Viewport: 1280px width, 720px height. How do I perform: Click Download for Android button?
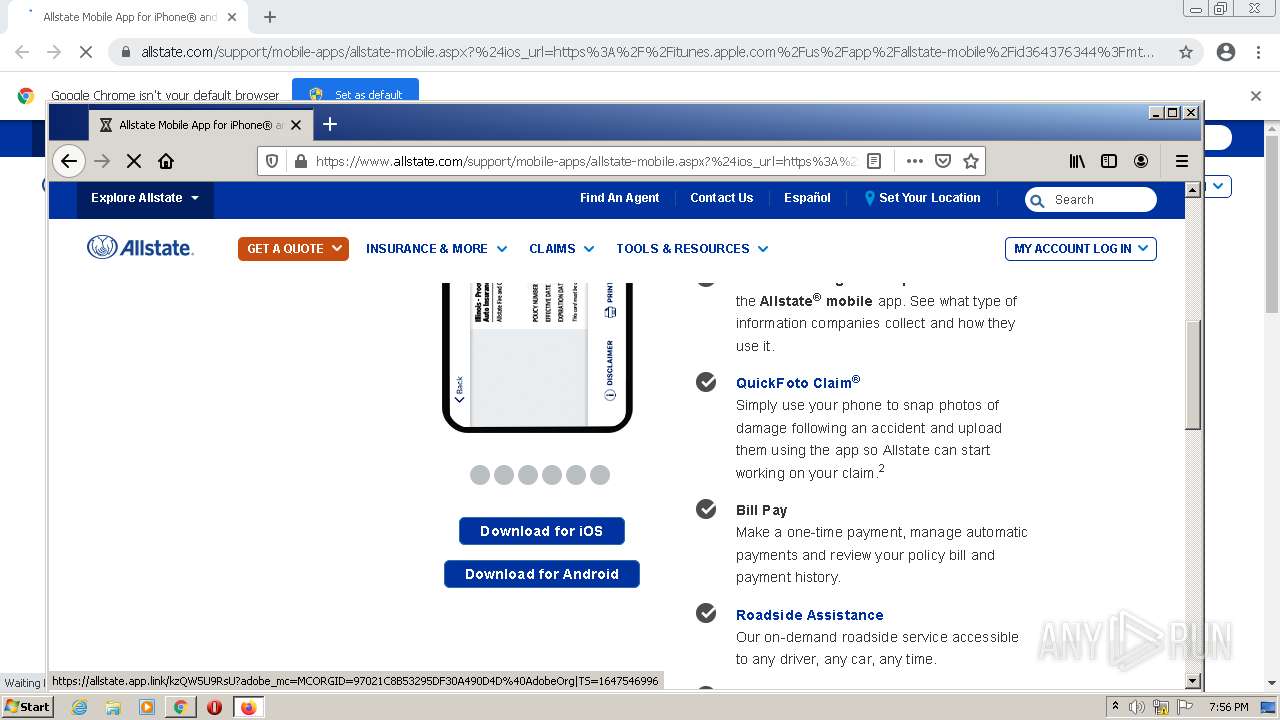point(542,574)
